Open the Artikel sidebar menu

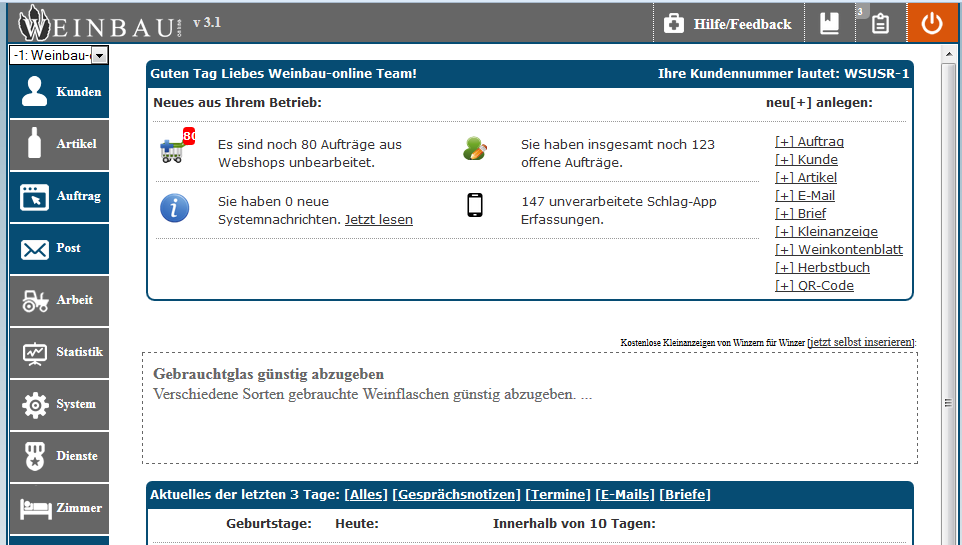coord(59,144)
